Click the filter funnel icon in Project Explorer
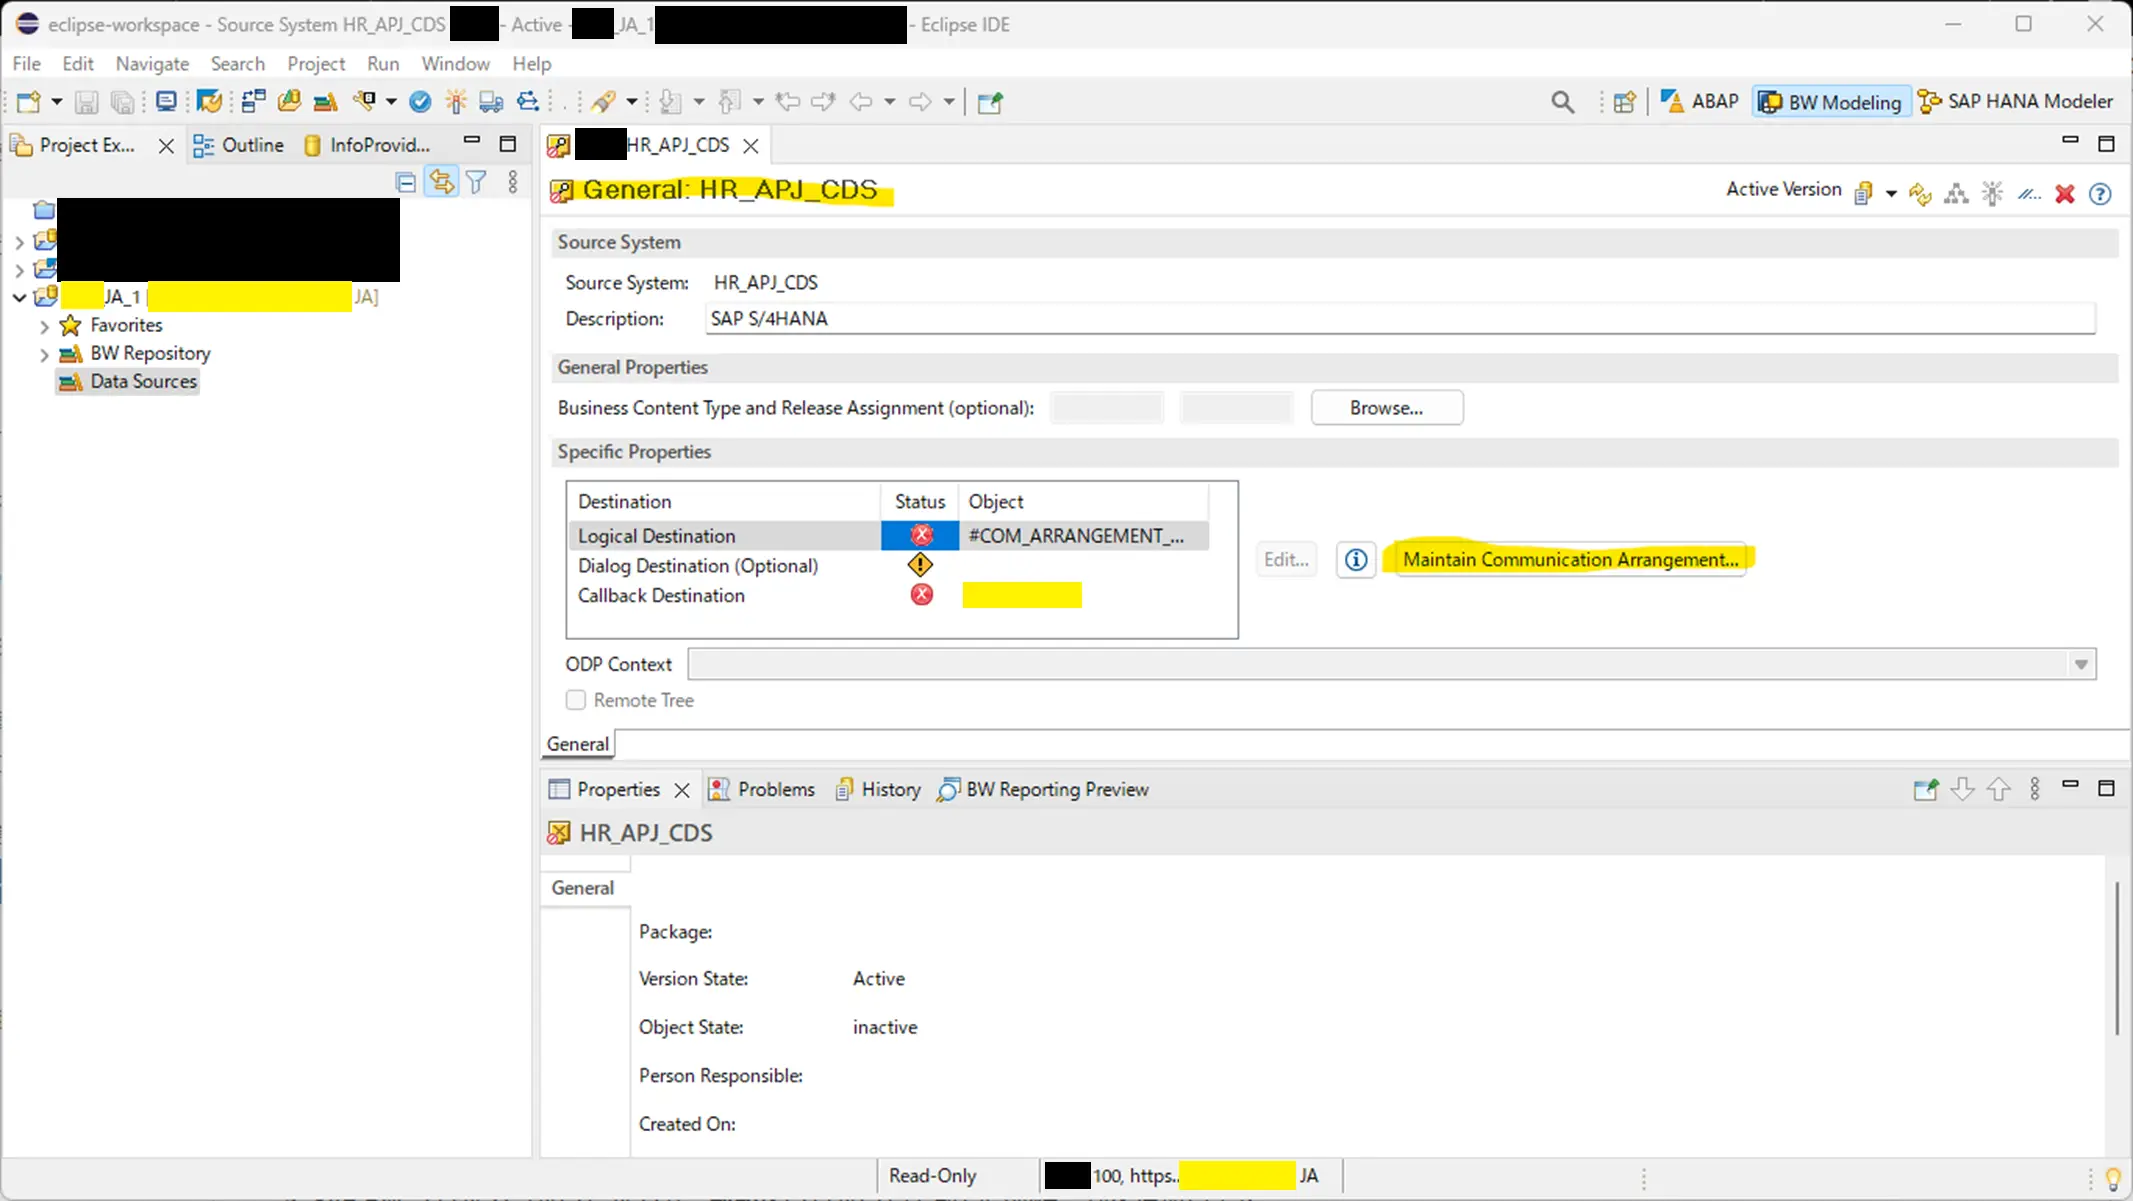Viewport: 2133px width, 1201px height. click(x=476, y=182)
